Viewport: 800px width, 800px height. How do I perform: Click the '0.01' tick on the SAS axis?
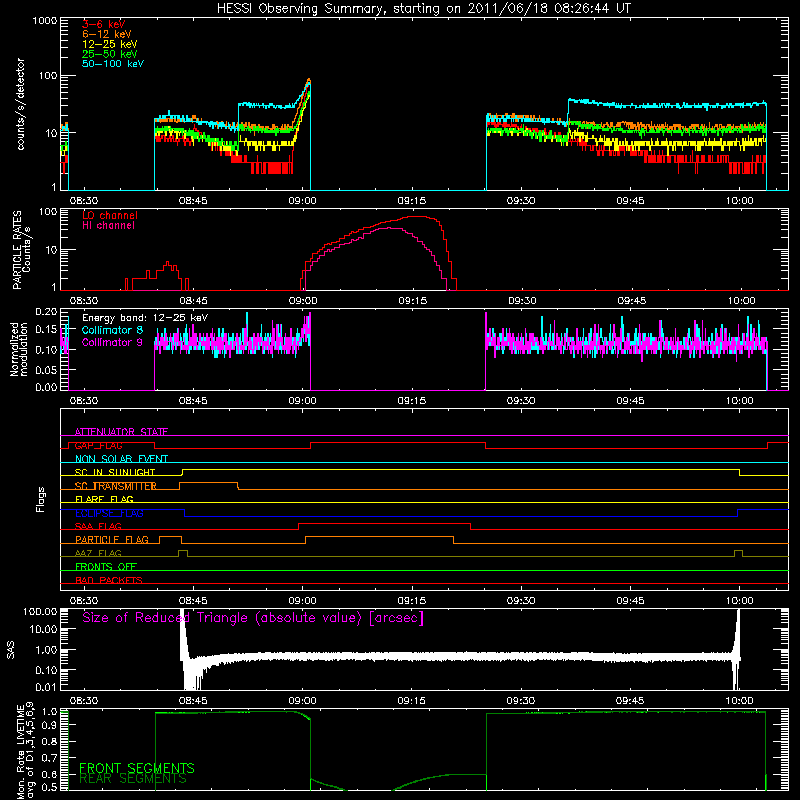tap(46, 687)
